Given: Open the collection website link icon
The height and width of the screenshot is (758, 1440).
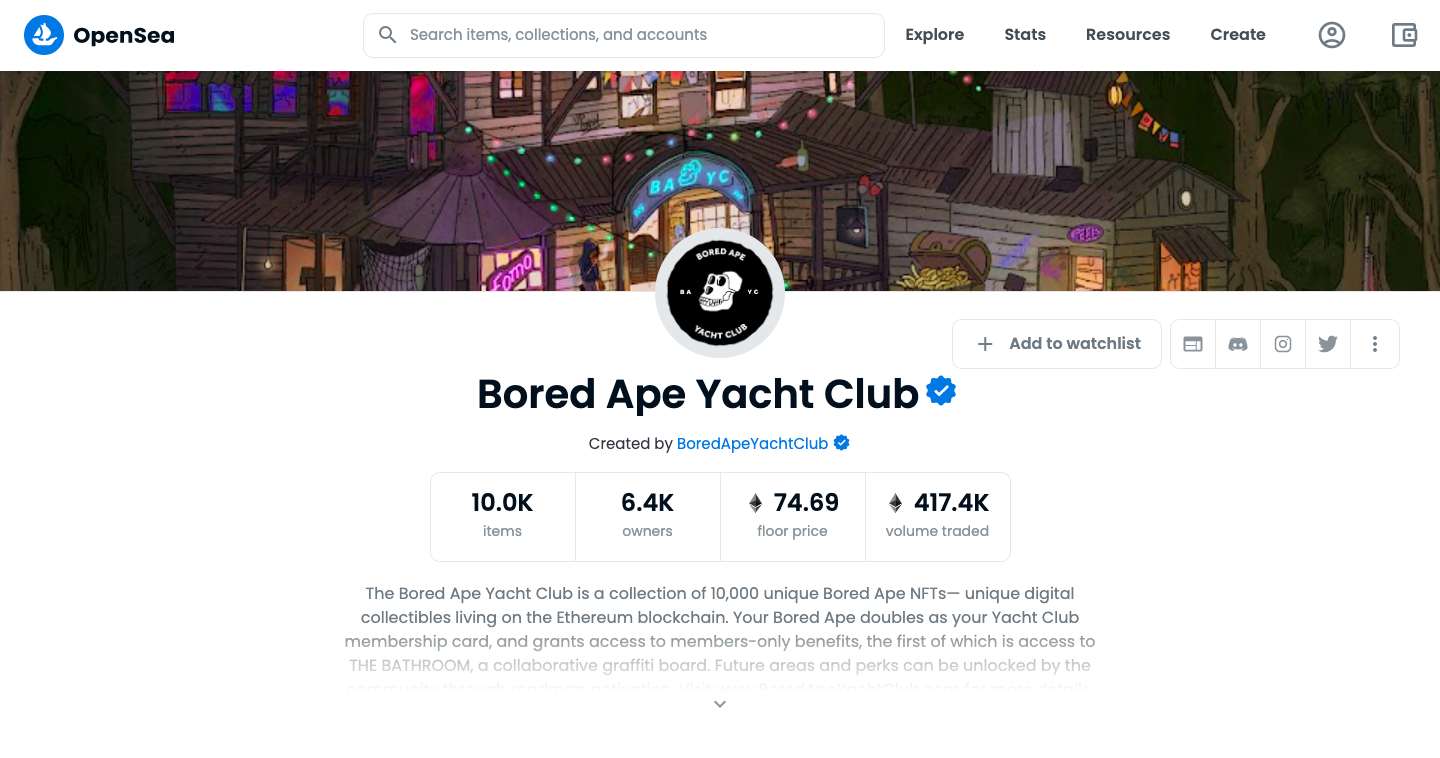Looking at the screenshot, I should point(1193,344).
